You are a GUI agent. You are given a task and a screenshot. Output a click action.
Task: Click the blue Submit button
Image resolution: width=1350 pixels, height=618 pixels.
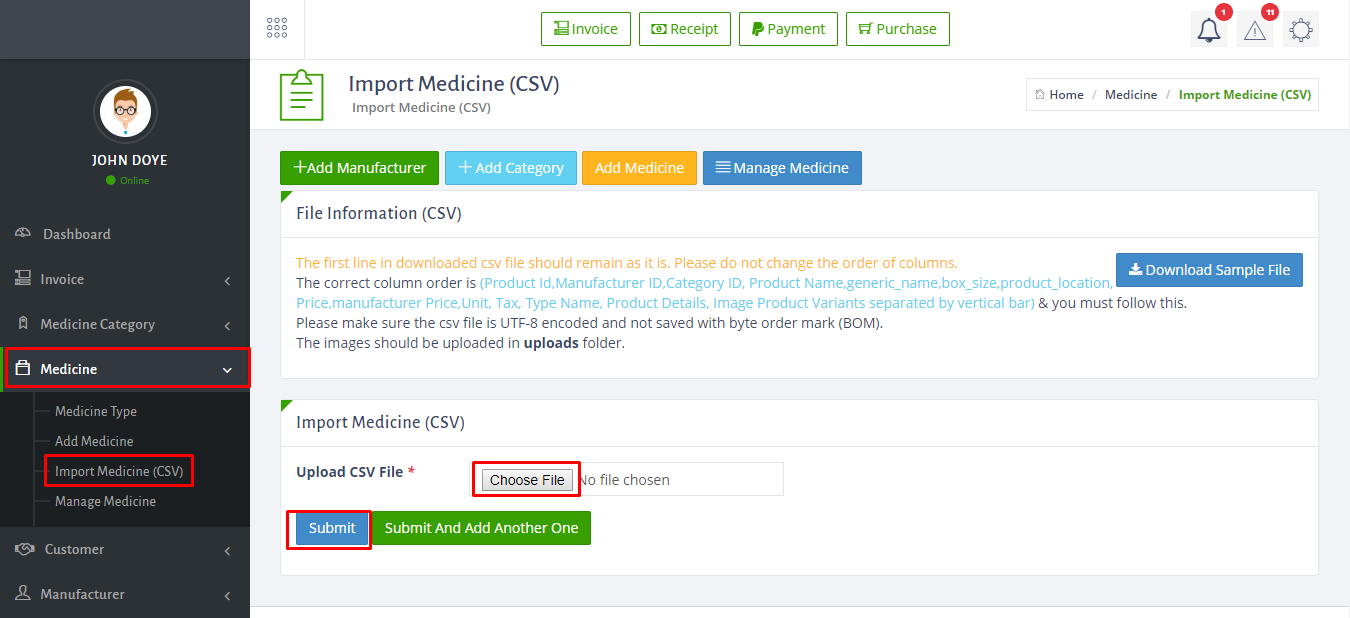332,528
